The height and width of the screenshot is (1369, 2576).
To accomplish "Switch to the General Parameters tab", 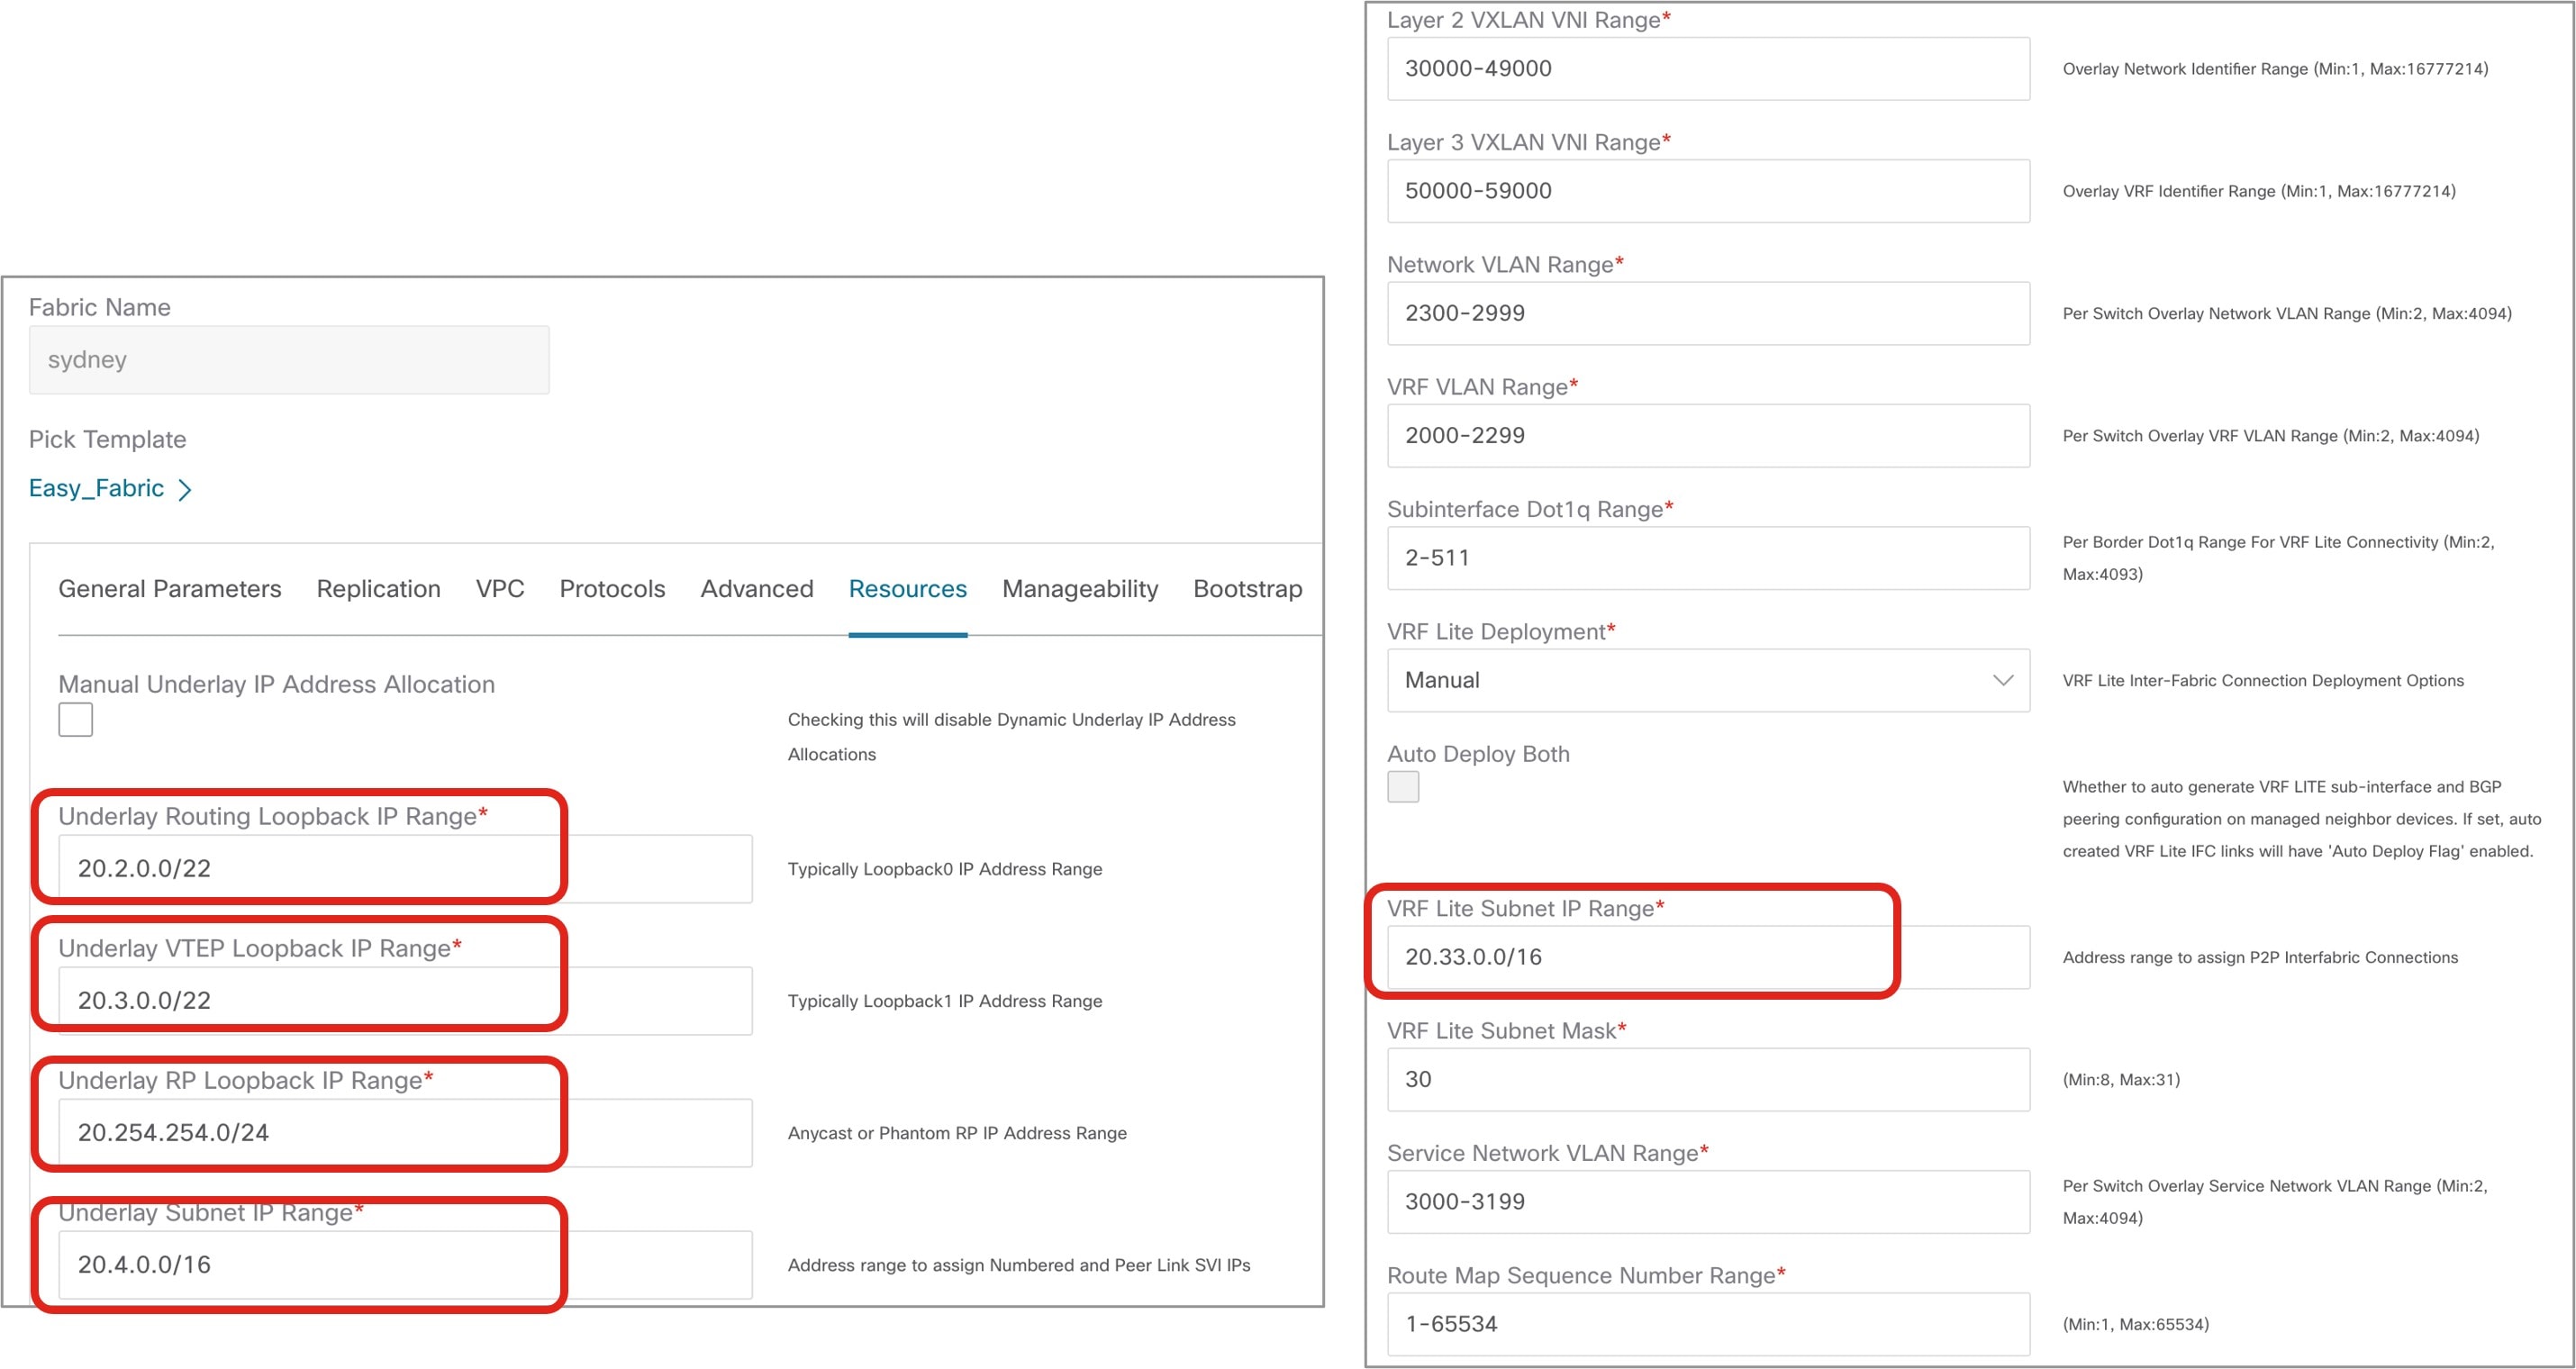I will point(170,589).
